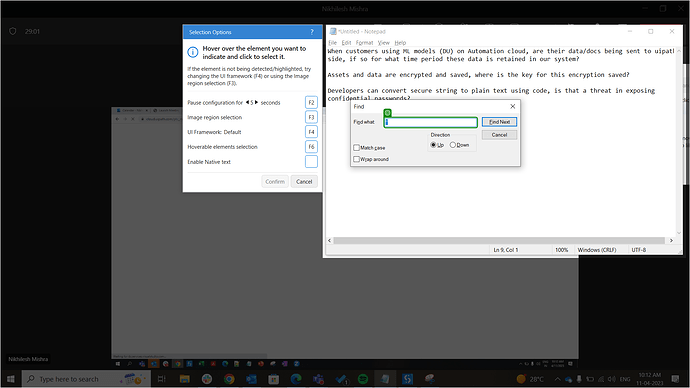
Task: Click the 29:01 meeting timer
Action: 32,32
